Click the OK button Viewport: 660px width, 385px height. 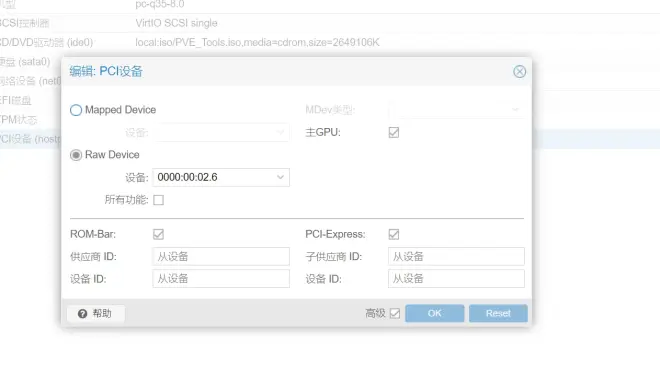[434, 313]
